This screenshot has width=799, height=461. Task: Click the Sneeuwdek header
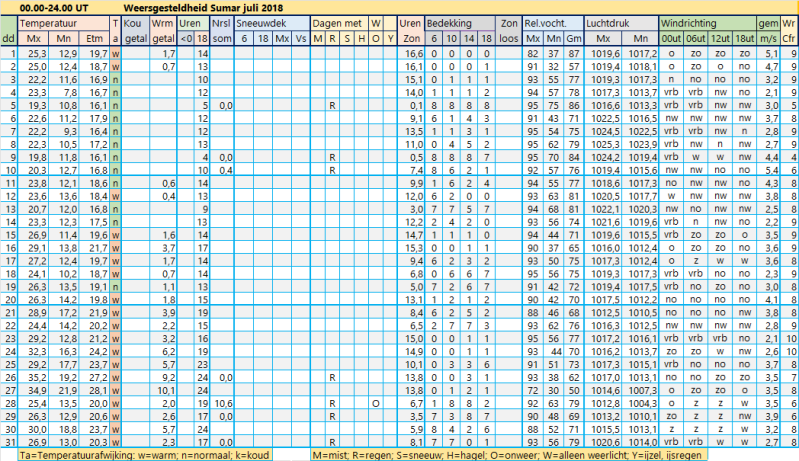(x=260, y=22)
